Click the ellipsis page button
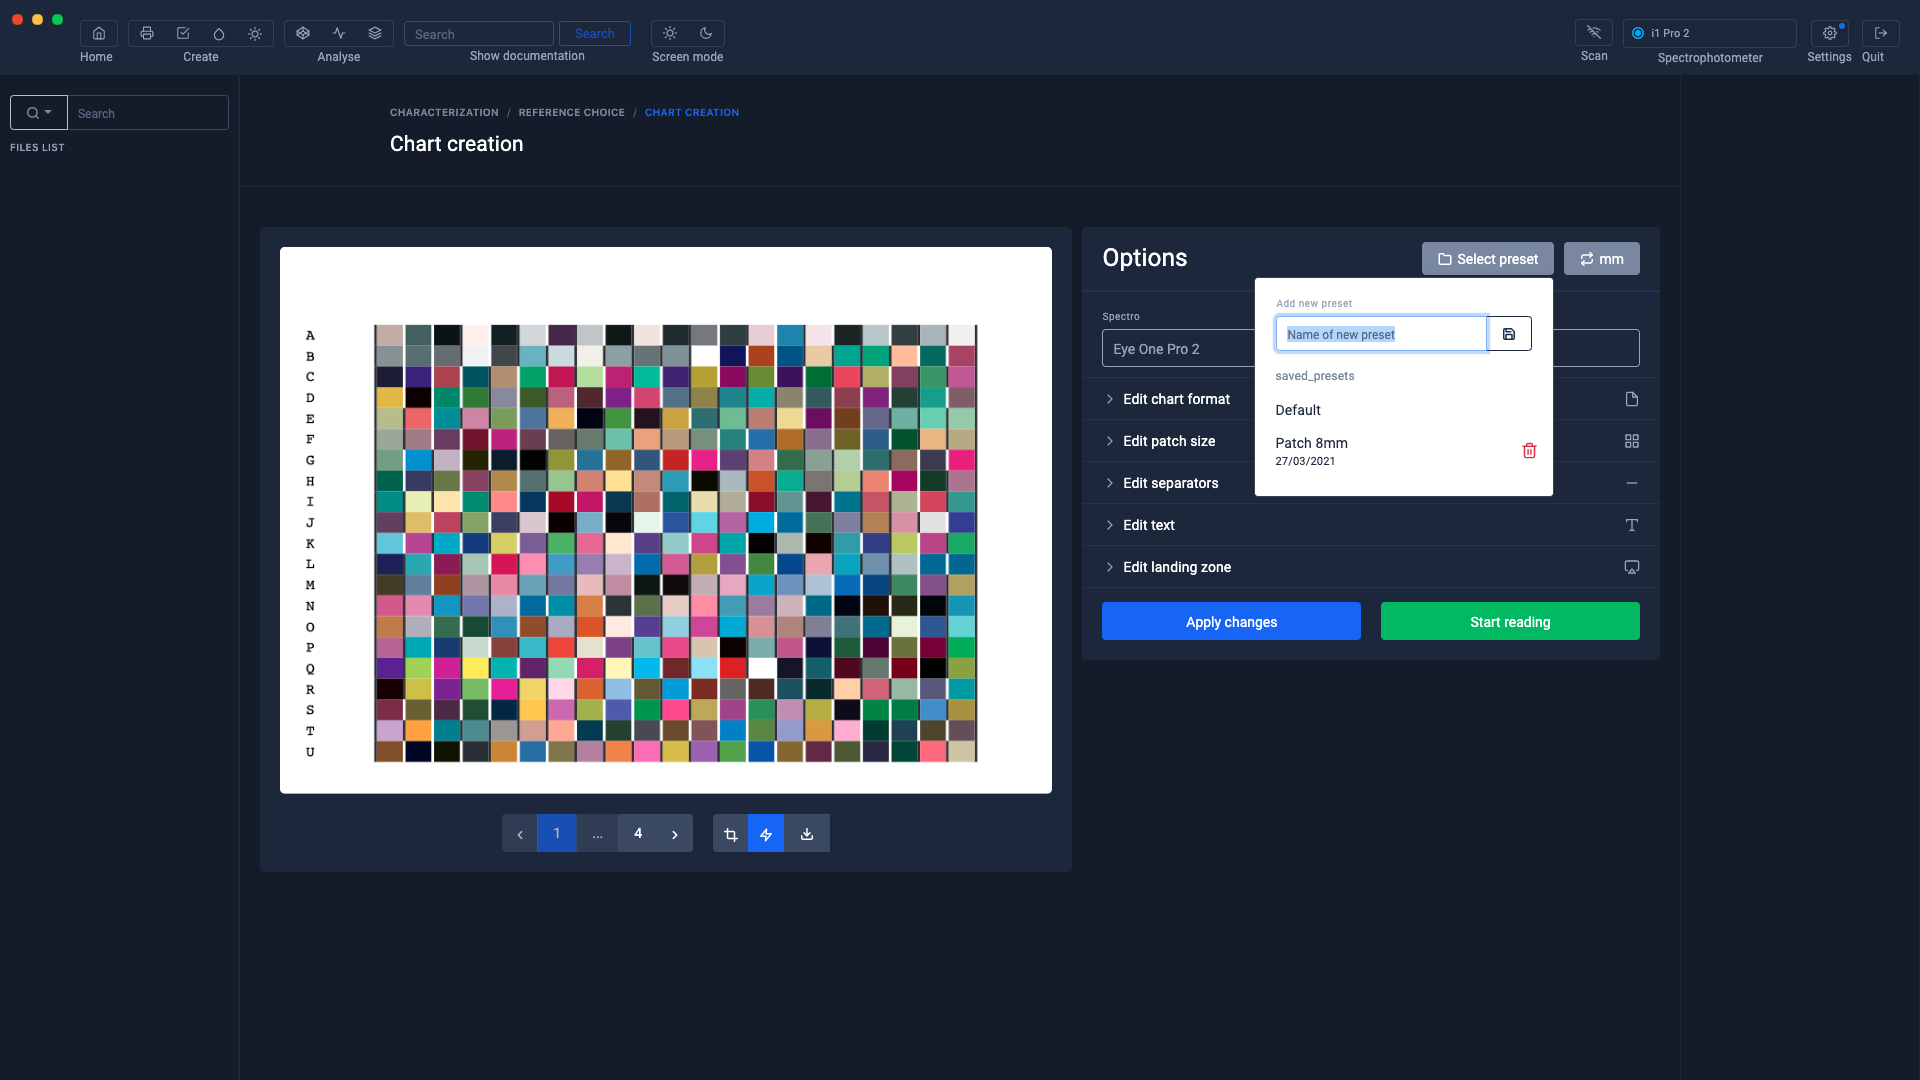 tap(597, 833)
